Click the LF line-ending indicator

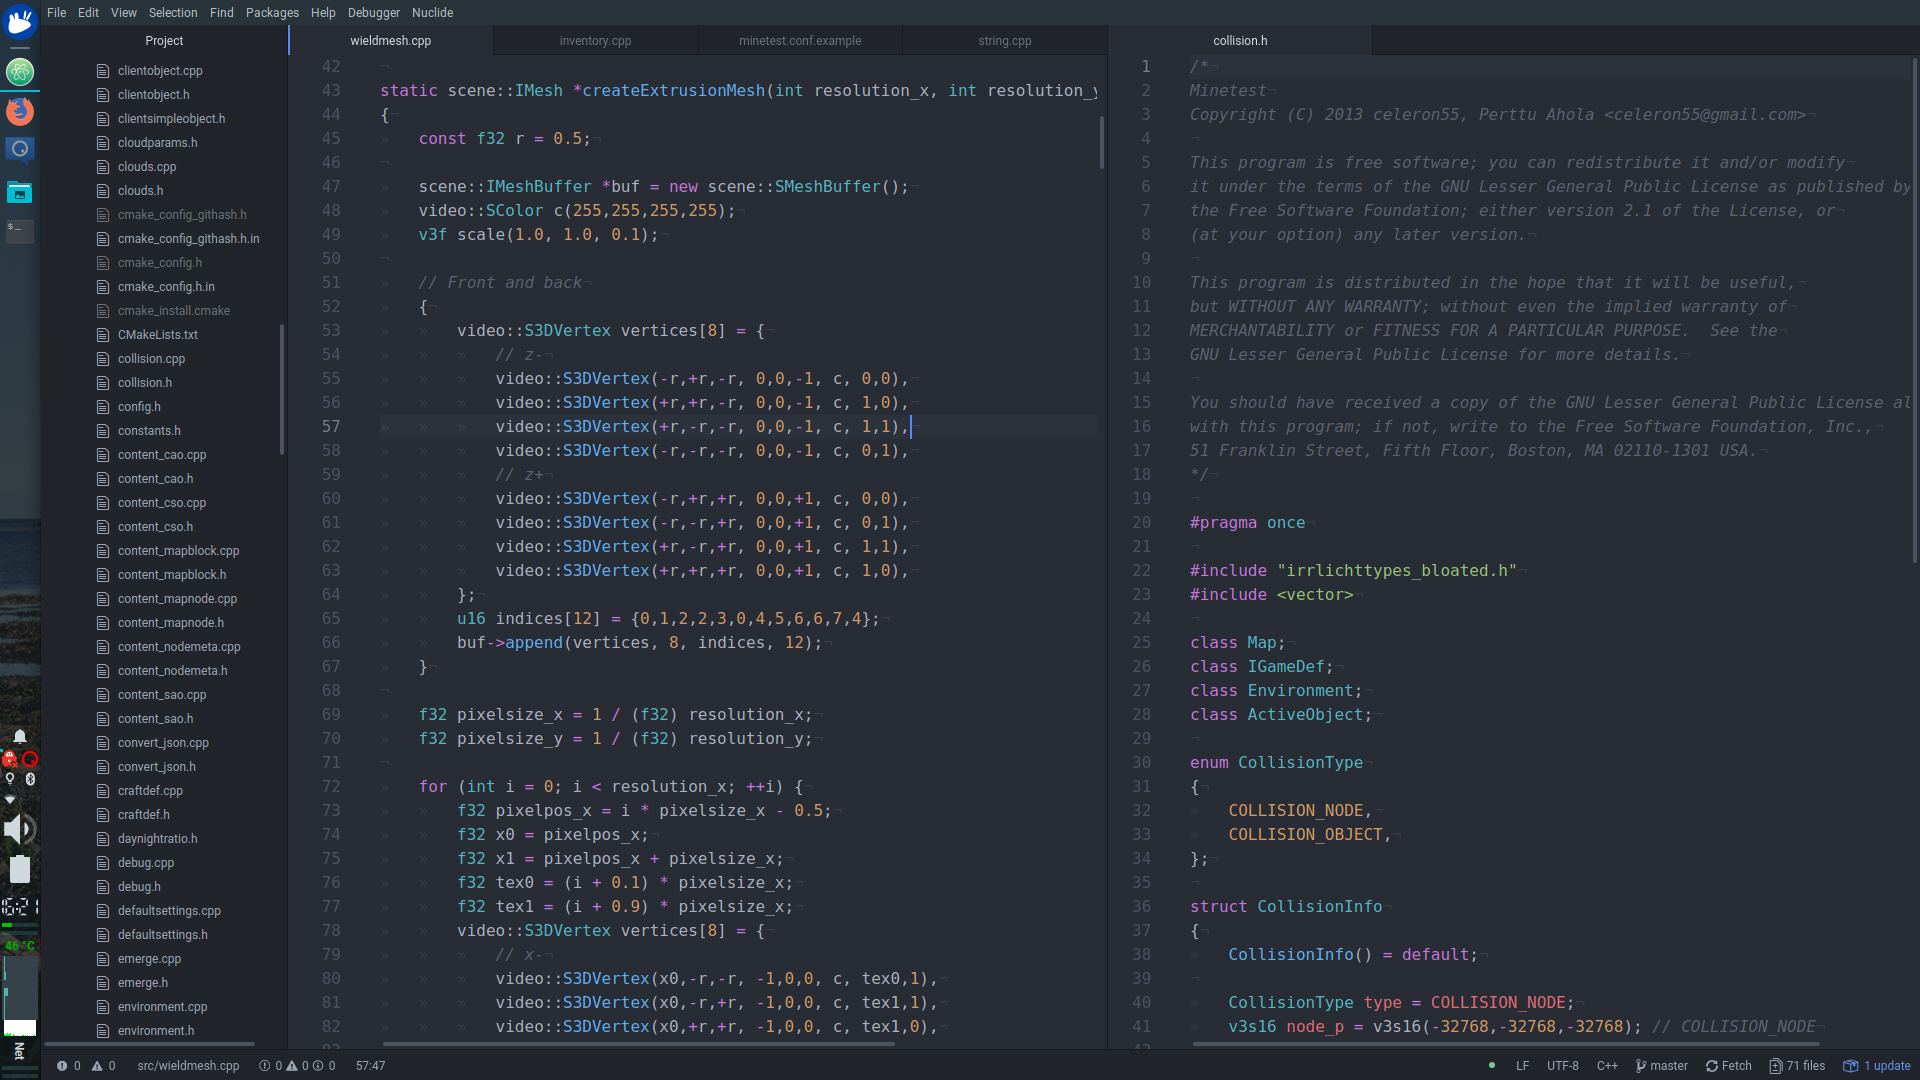pos(1522,1066)
